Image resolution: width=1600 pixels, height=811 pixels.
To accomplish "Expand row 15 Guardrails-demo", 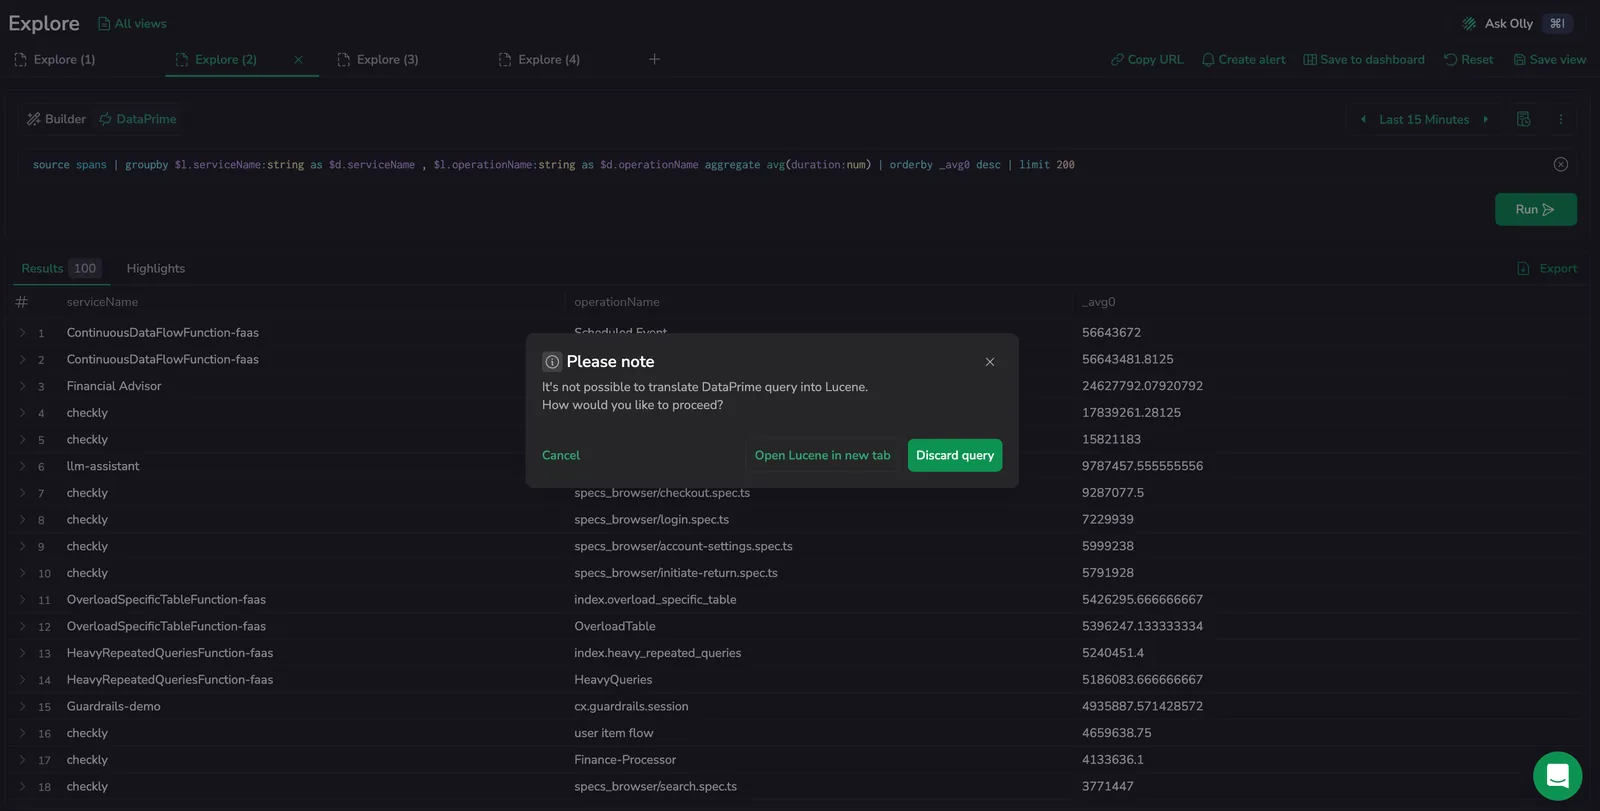I will (x=22, y=706).
